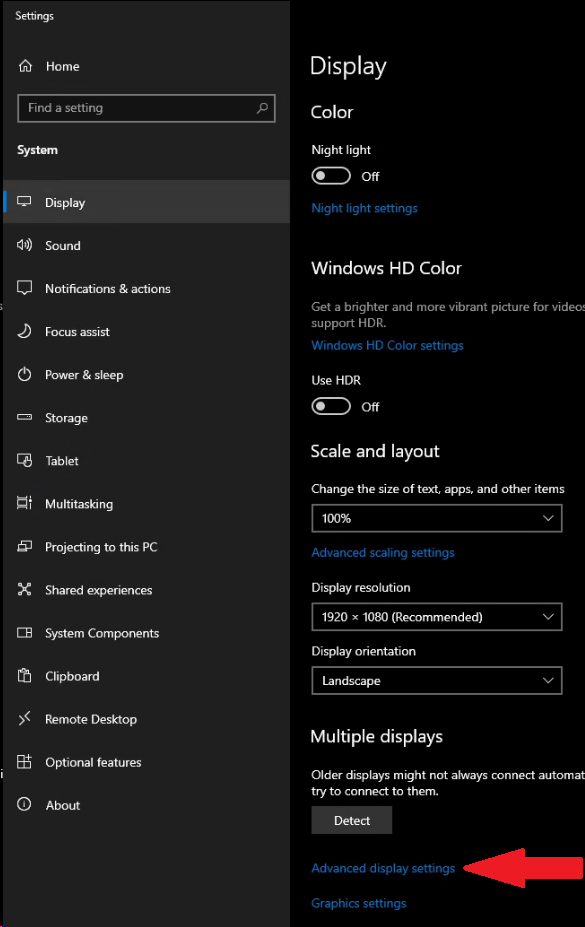Toggle the Use HDR switch
The width and height of the screenshot is (585, 927).
pyautogui.click(x=331, y=407)
